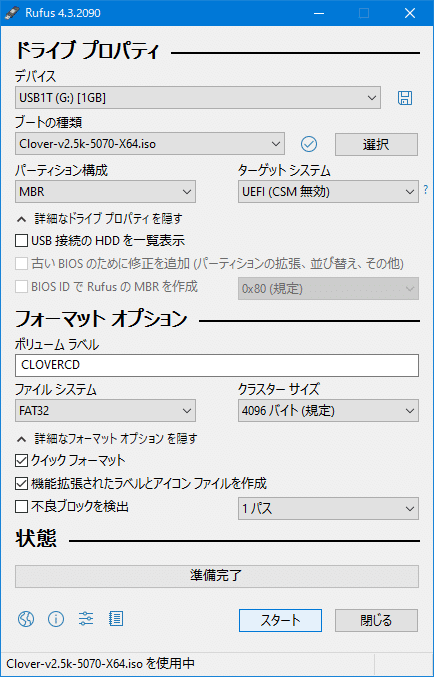Enable listing of USB-connected HDDs
Image resolution: width=434 pixels, height=677 pixels.
pyautogui.click(x=22, y=240)
